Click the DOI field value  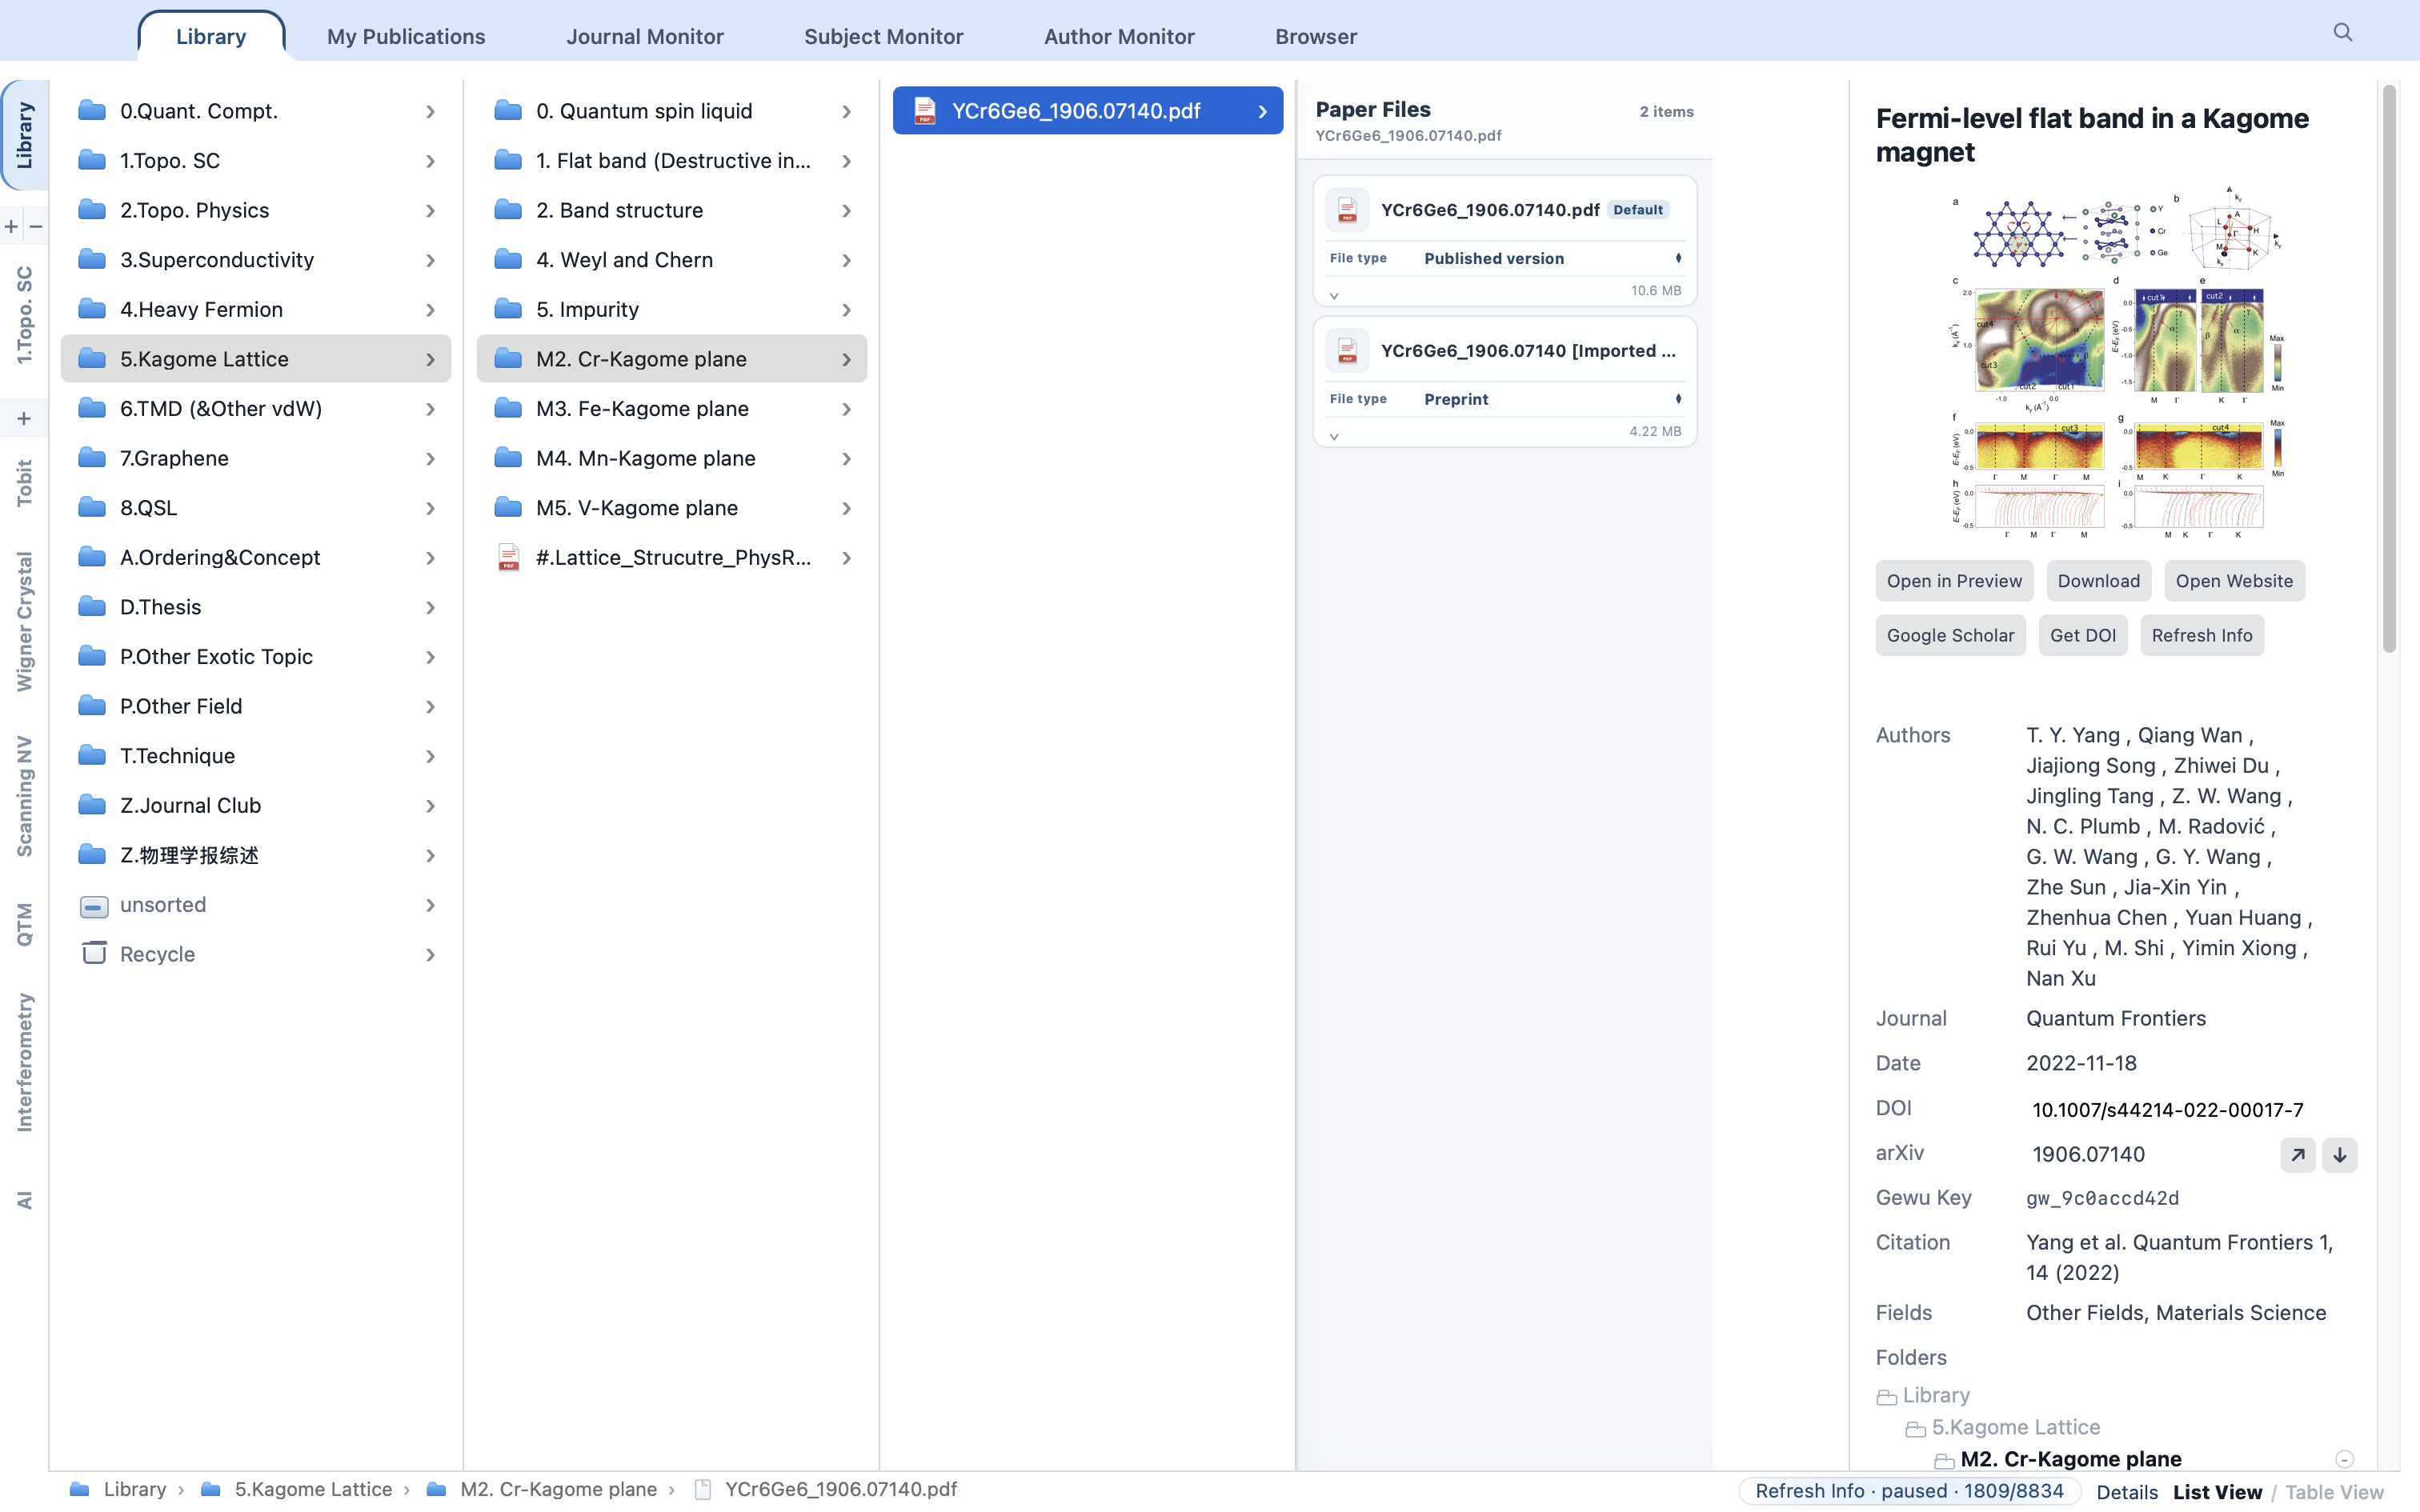click(x=2168, y=1110)
